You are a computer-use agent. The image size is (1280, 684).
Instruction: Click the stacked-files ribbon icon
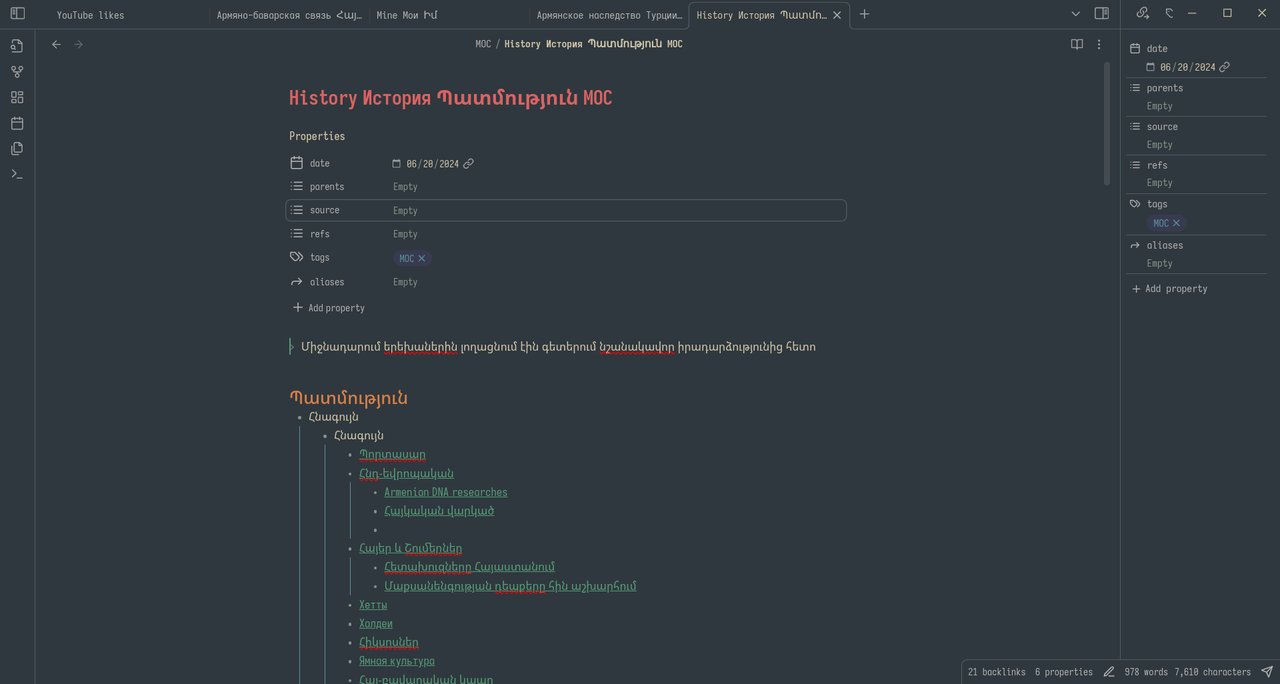tap(17, 148)
